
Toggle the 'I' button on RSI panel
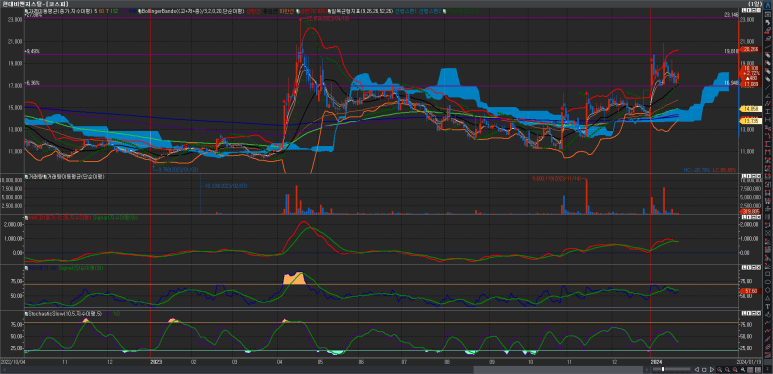pyautogui.click(x=749, y=267)
